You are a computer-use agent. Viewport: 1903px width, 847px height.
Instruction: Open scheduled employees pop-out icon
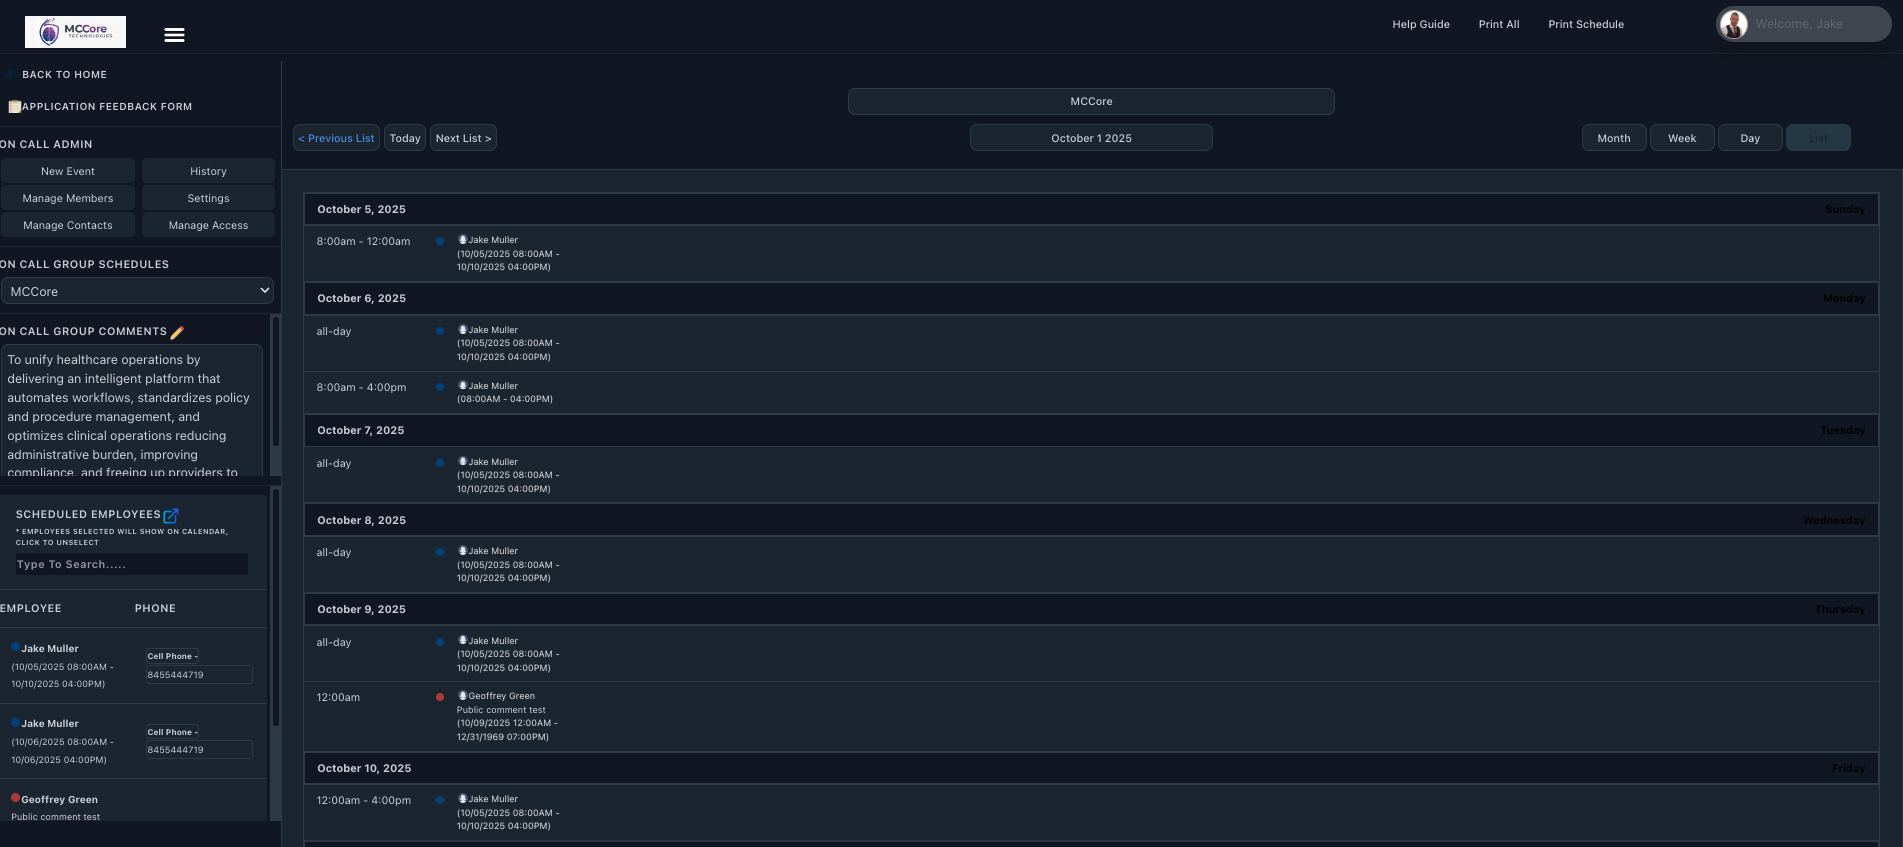pyautogui.click(x=171, y=515)
